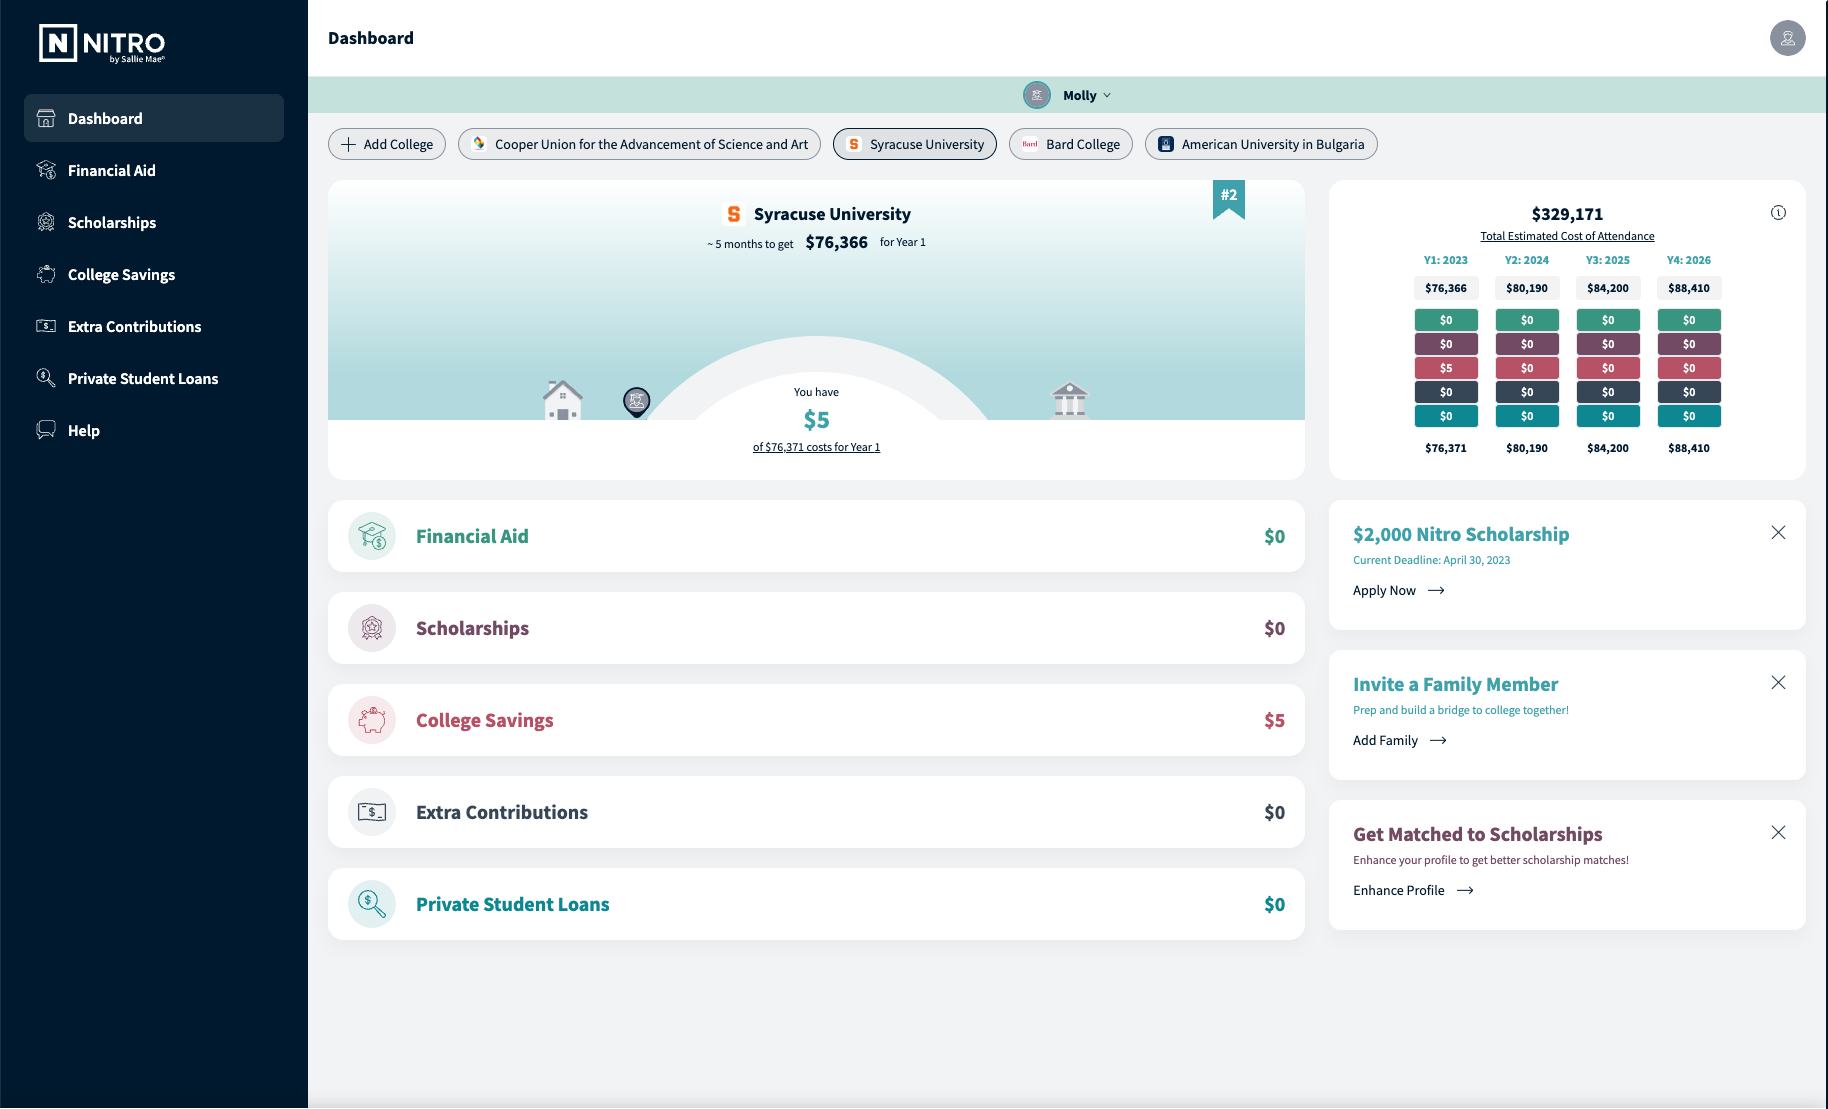The image size is (1828, 1109).
Task: Click the $2,000 Nitro Scholarship heading
Action: coord(1461,534)
